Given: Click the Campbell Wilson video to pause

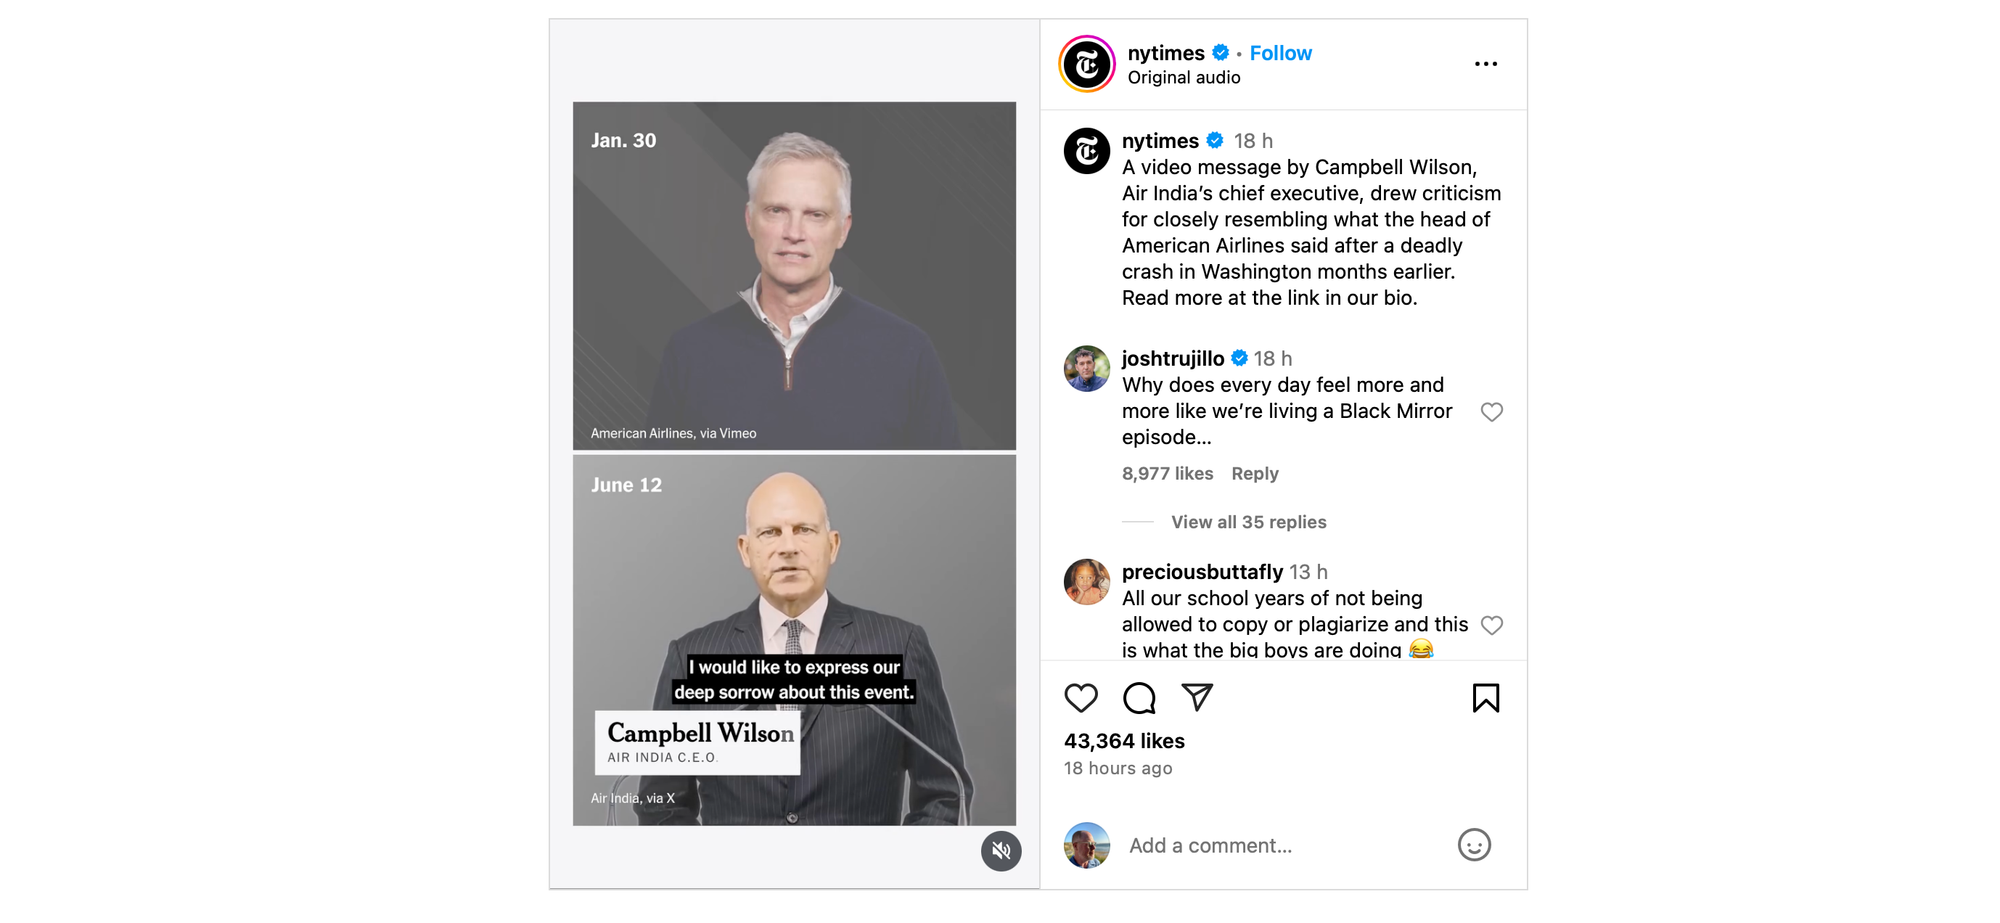Looking at the screenshot, I should (794, 640).
